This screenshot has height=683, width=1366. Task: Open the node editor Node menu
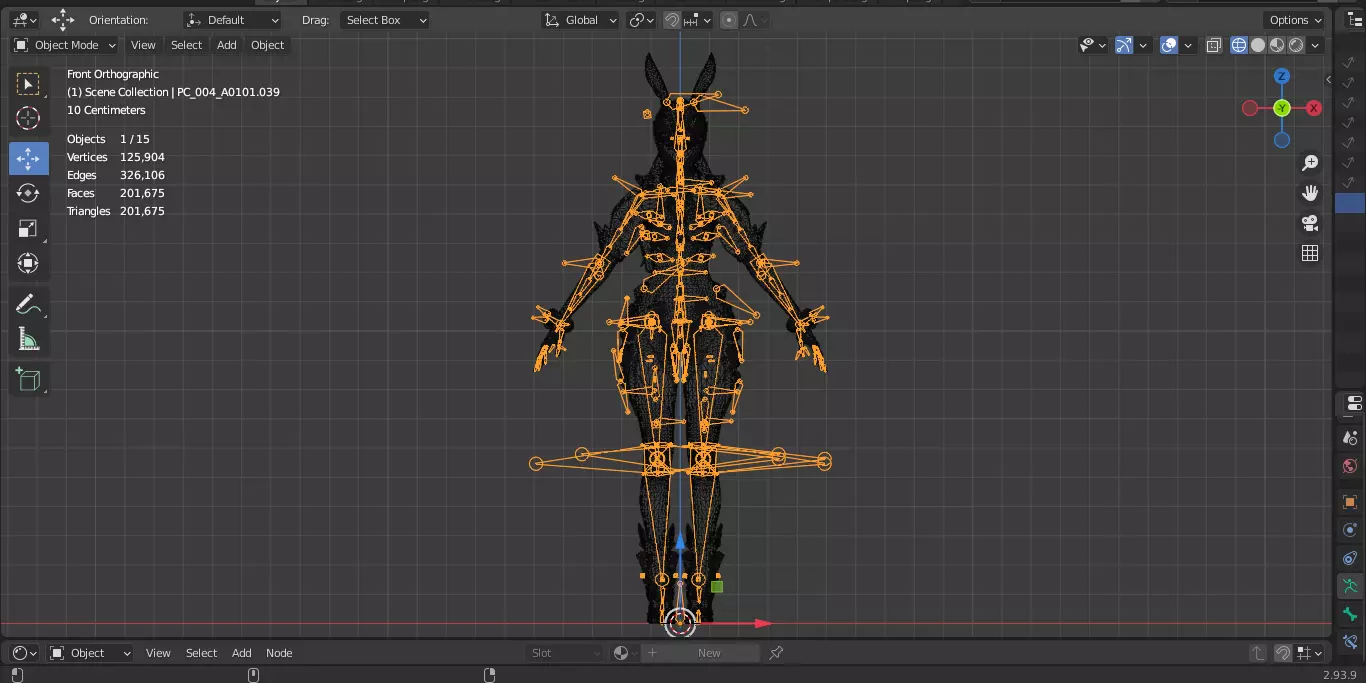(x=279, y=653)
